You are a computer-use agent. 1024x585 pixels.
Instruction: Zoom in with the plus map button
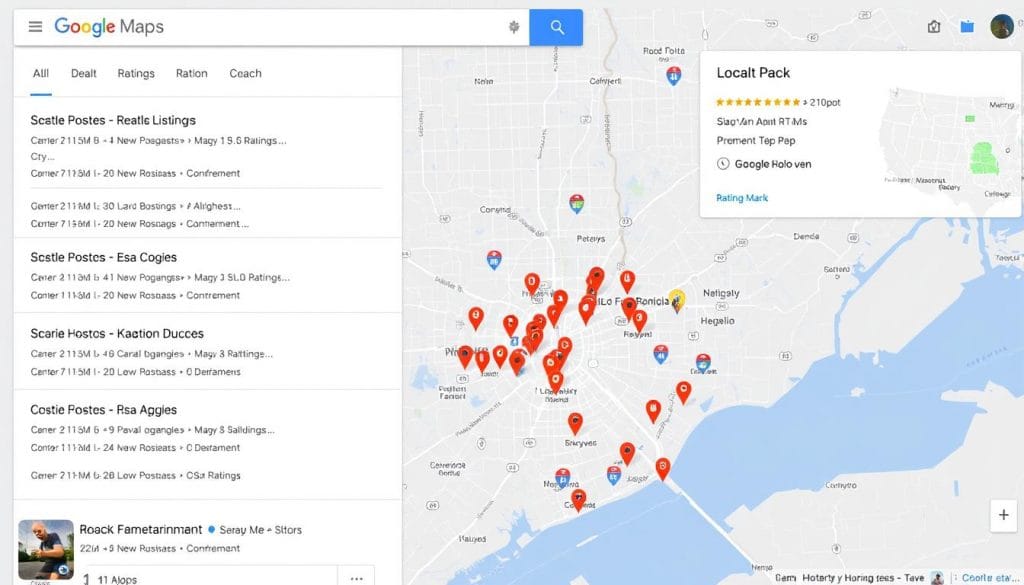pos(1004,515)
